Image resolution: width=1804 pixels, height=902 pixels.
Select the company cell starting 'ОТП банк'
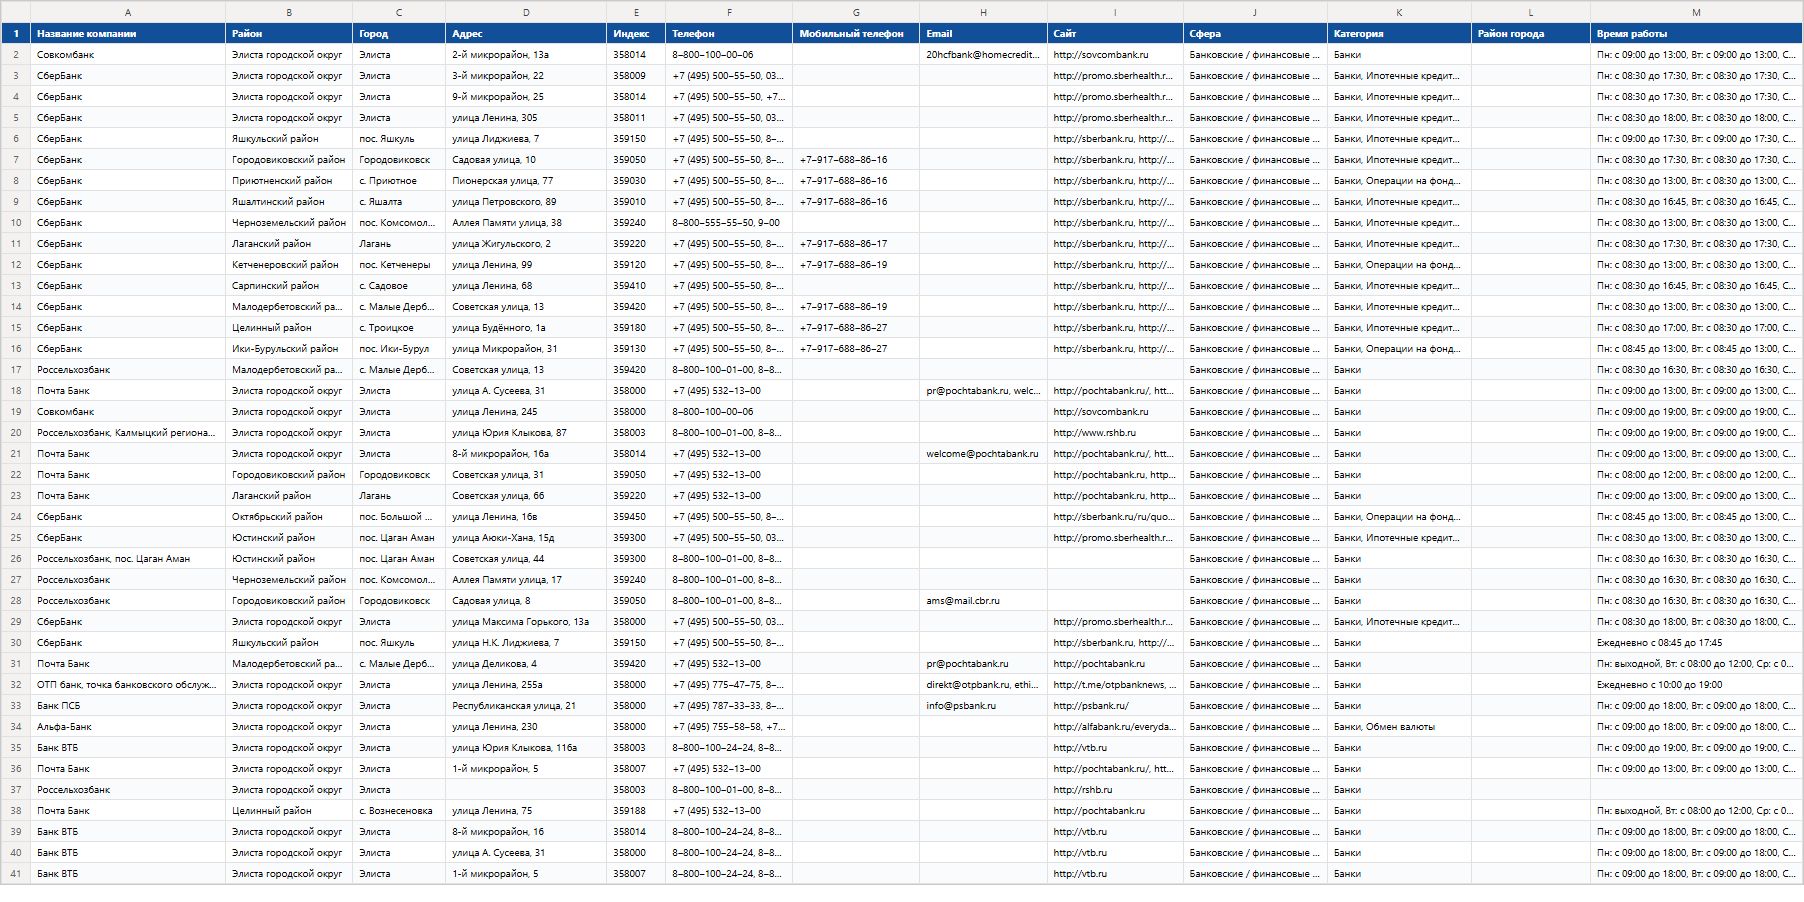click(x=128, y=685)
